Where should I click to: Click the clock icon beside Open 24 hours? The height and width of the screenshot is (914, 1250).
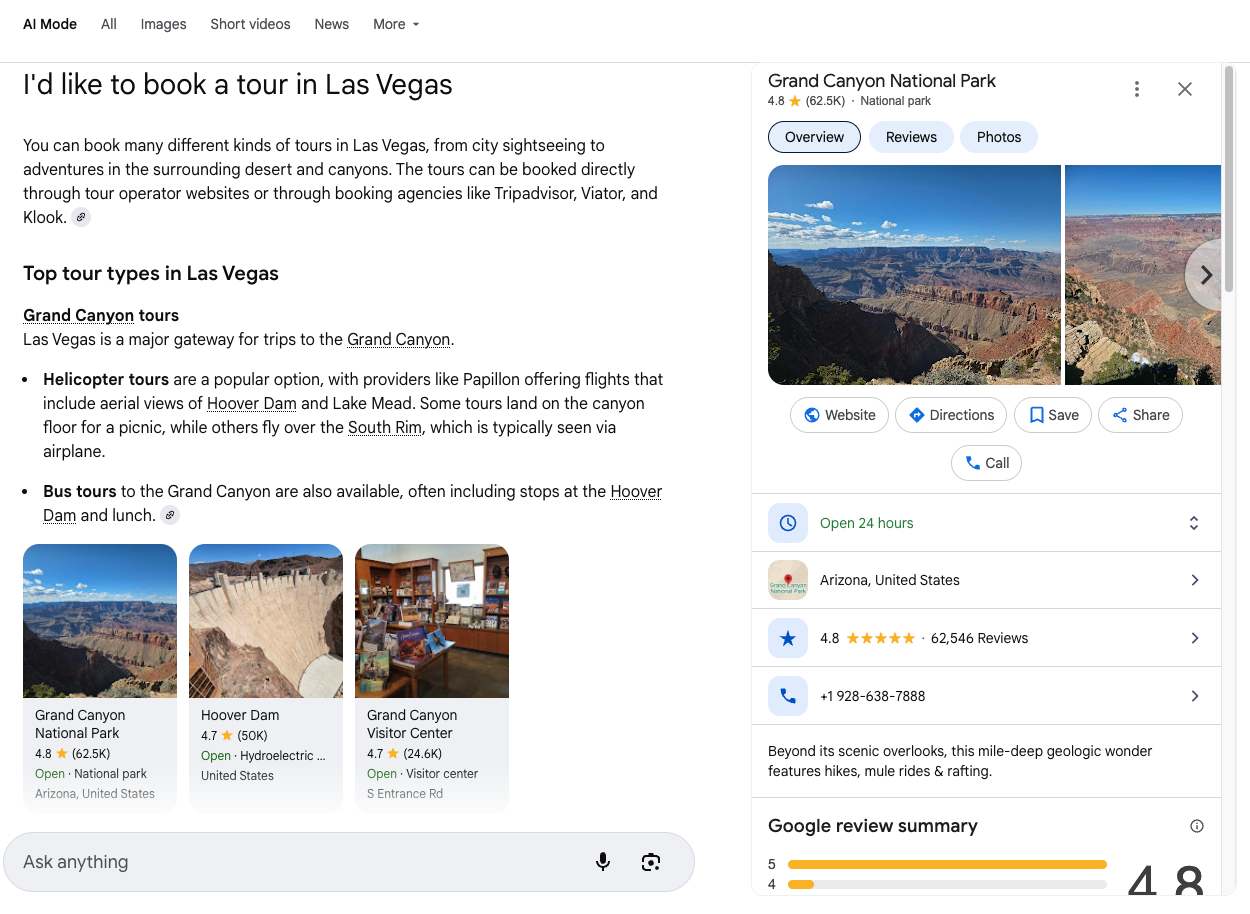click(788, 522)
